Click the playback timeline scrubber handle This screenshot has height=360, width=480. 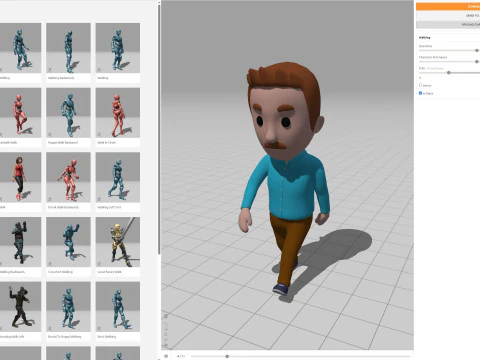[227, 356]
